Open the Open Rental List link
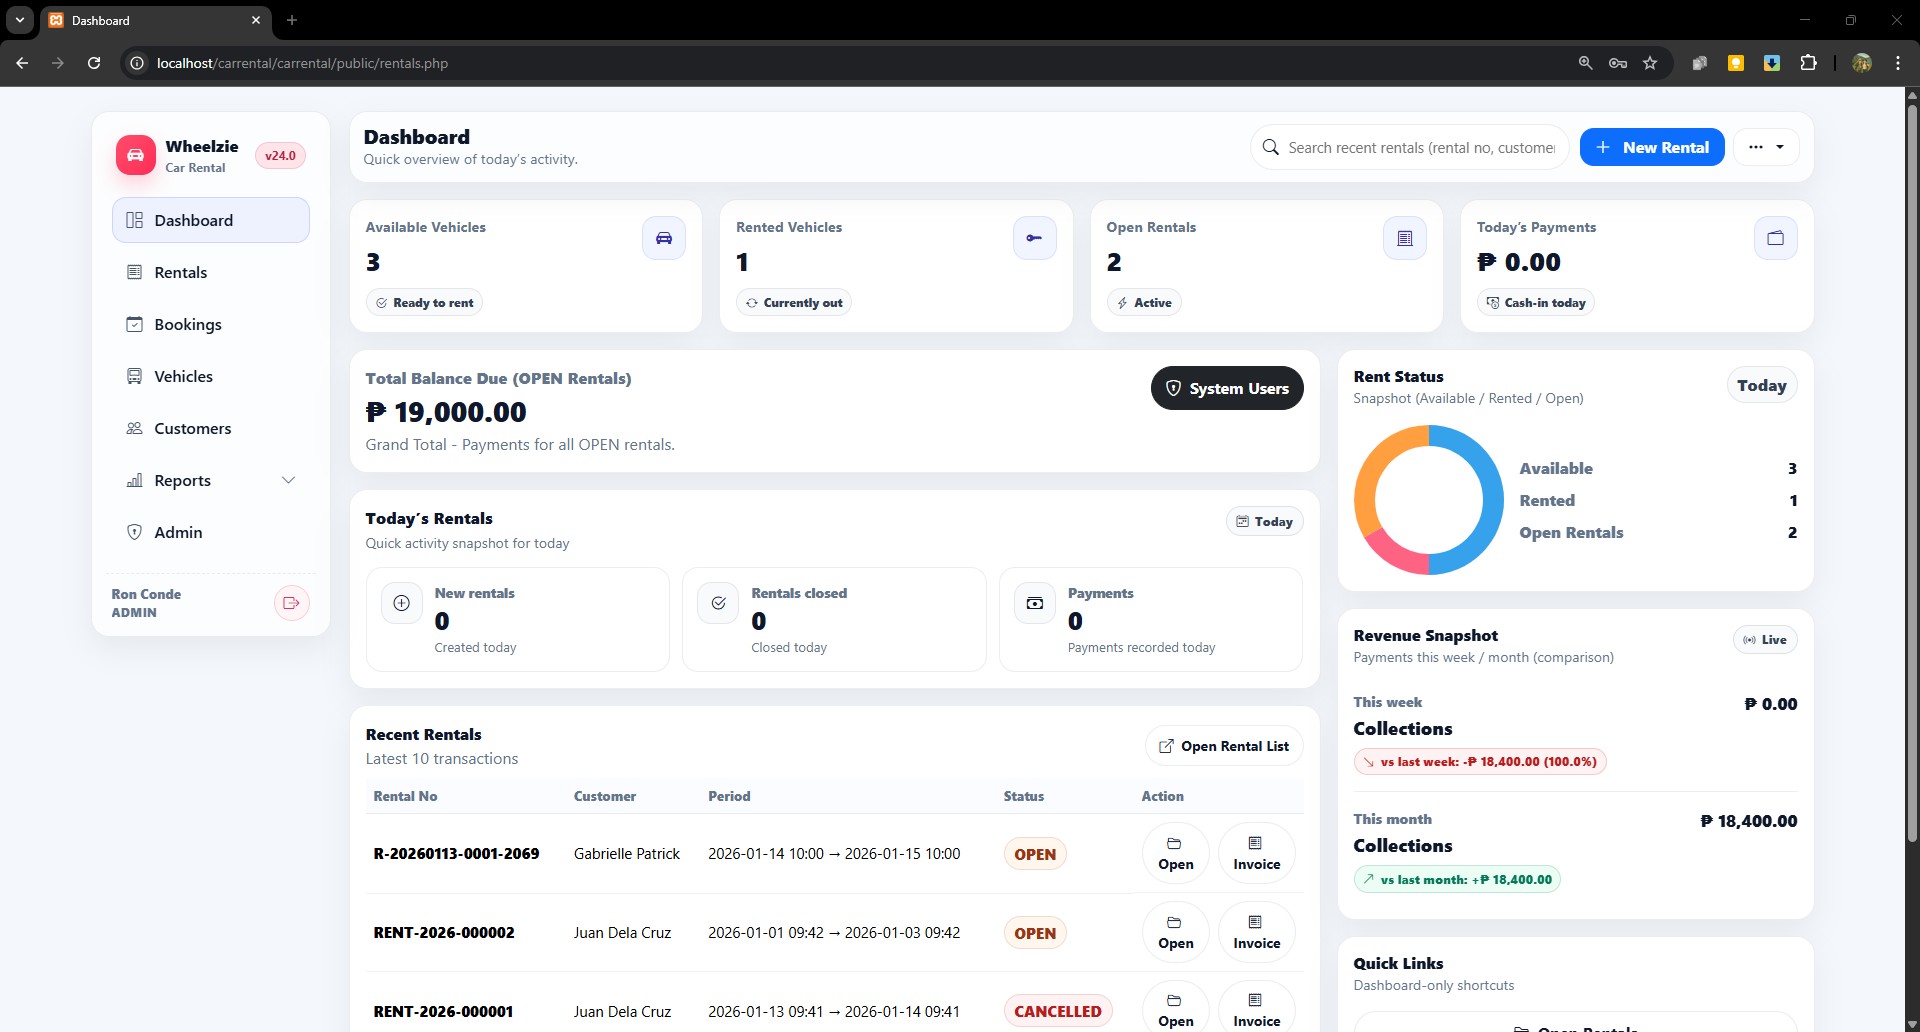Image resolution: width=1920 pixels, height=1032 pixels. click(x=1223, y=745)
